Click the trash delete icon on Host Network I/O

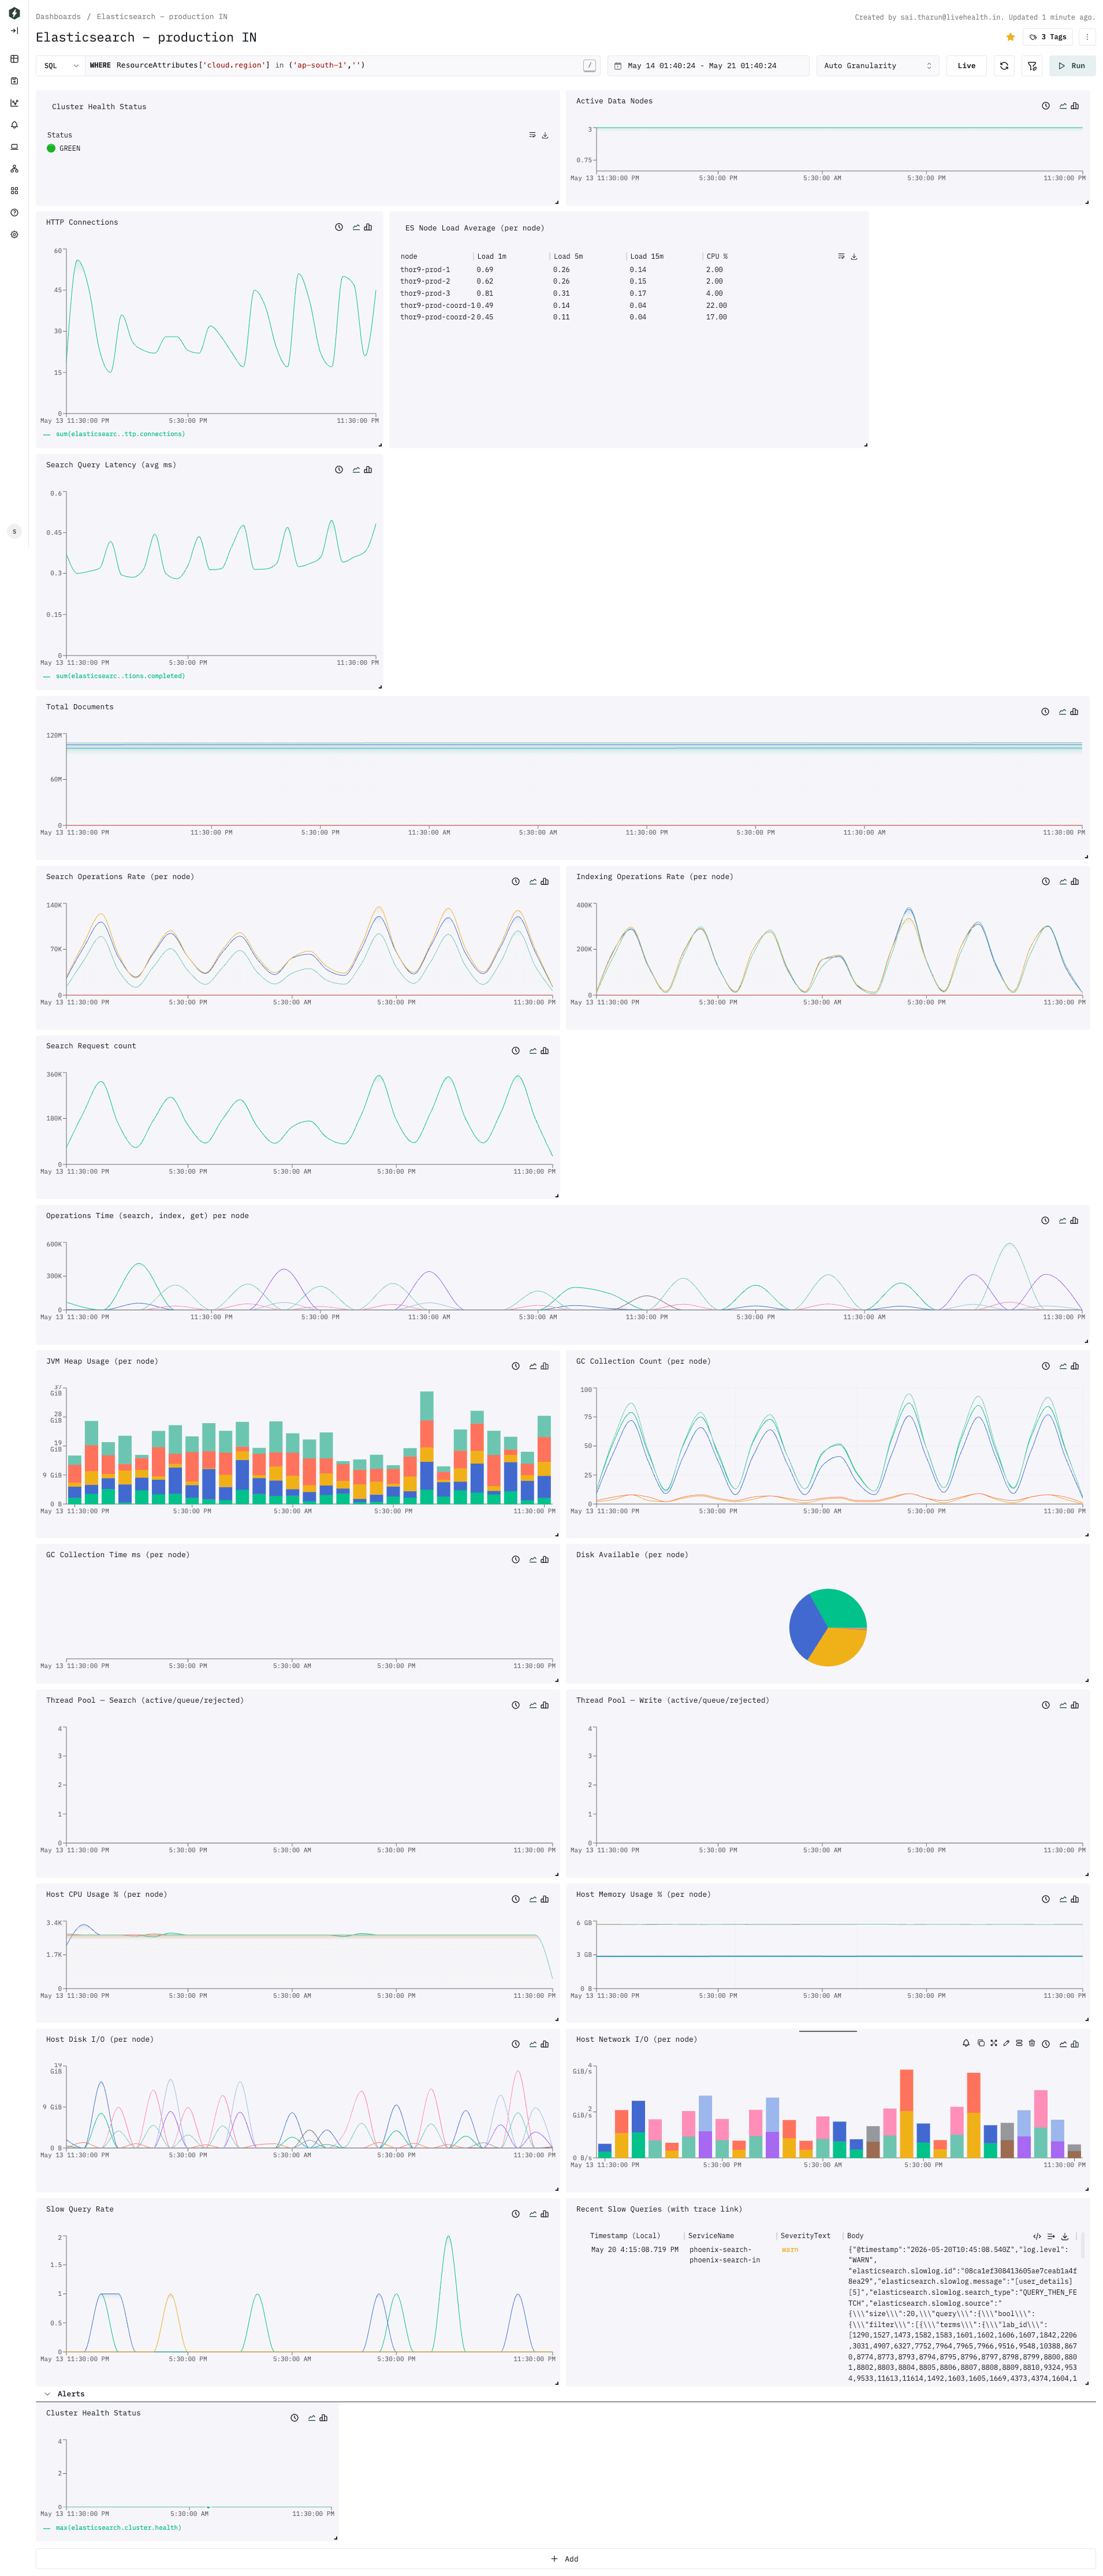tap(1032, 2043)
